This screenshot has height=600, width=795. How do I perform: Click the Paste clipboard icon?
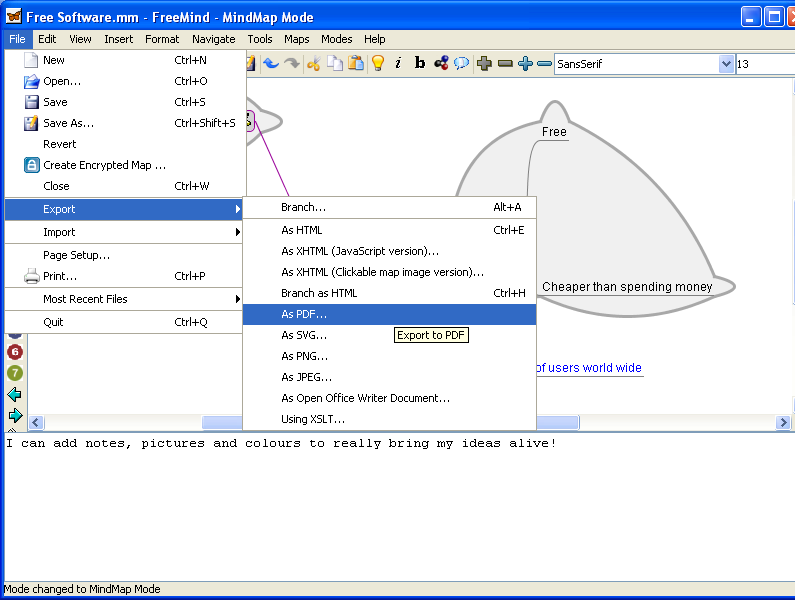coord(356,63)
